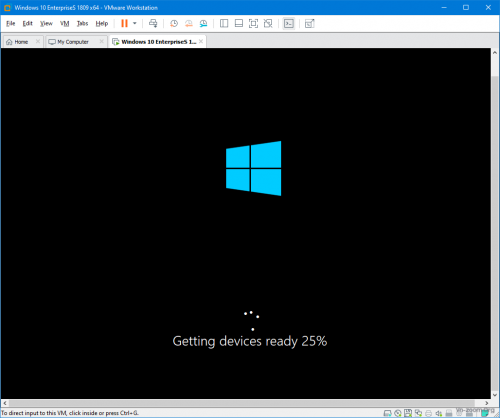Screen dimensions: 500x418
Task: Open the snapshot manager
Action: pos(203,23)
